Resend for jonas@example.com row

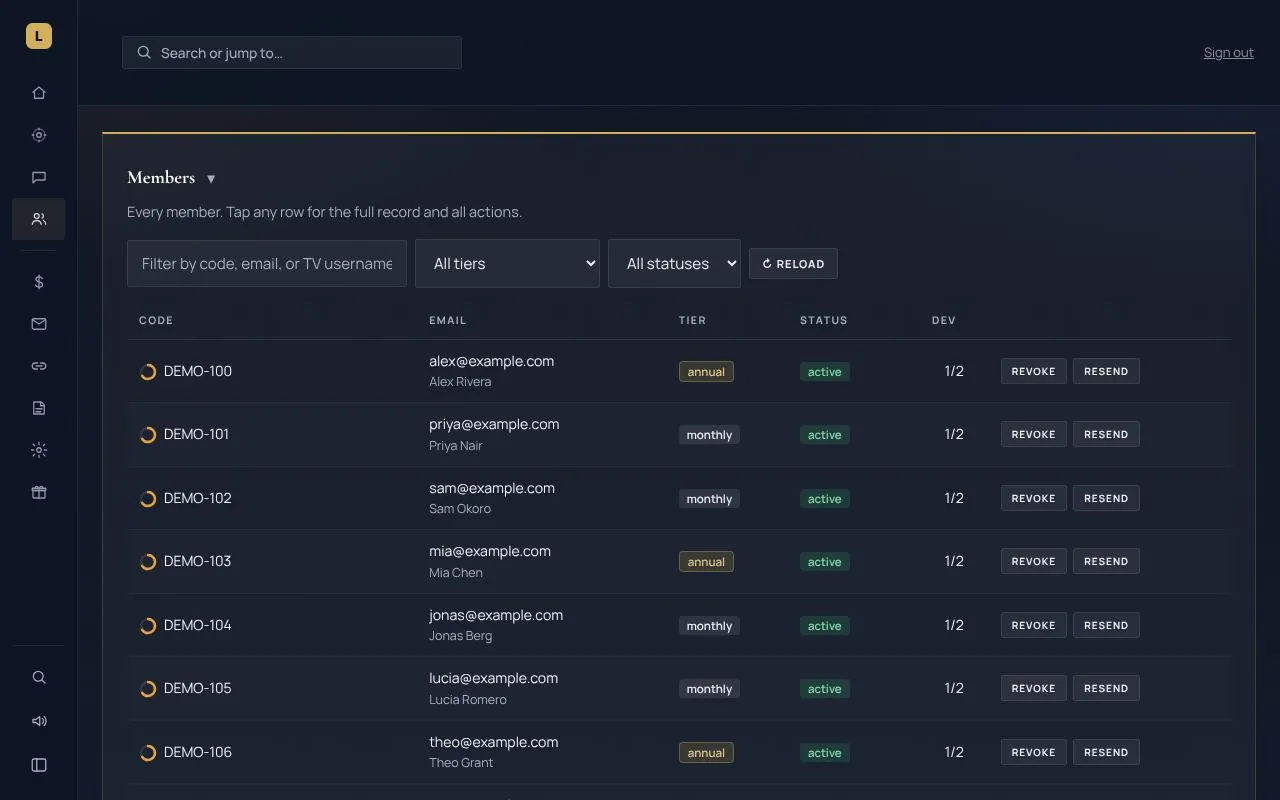coord(1106,625)
